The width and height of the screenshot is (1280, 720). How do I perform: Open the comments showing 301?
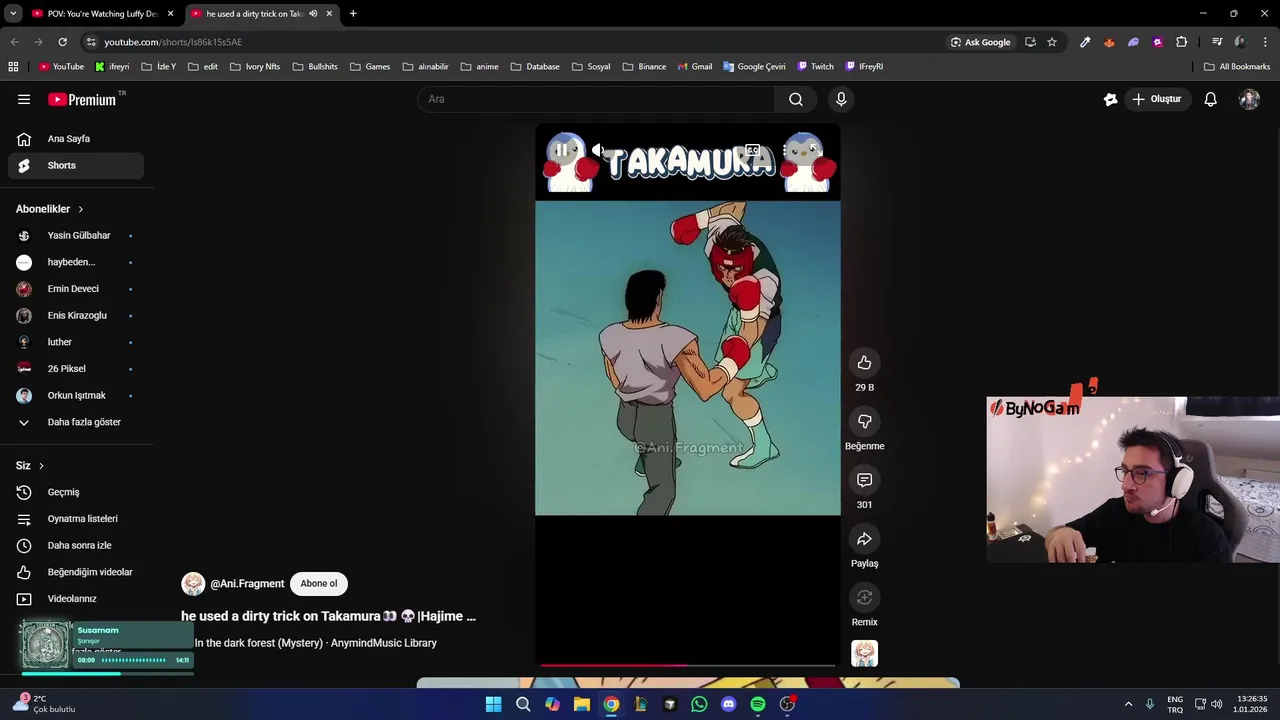click(864, 480)
